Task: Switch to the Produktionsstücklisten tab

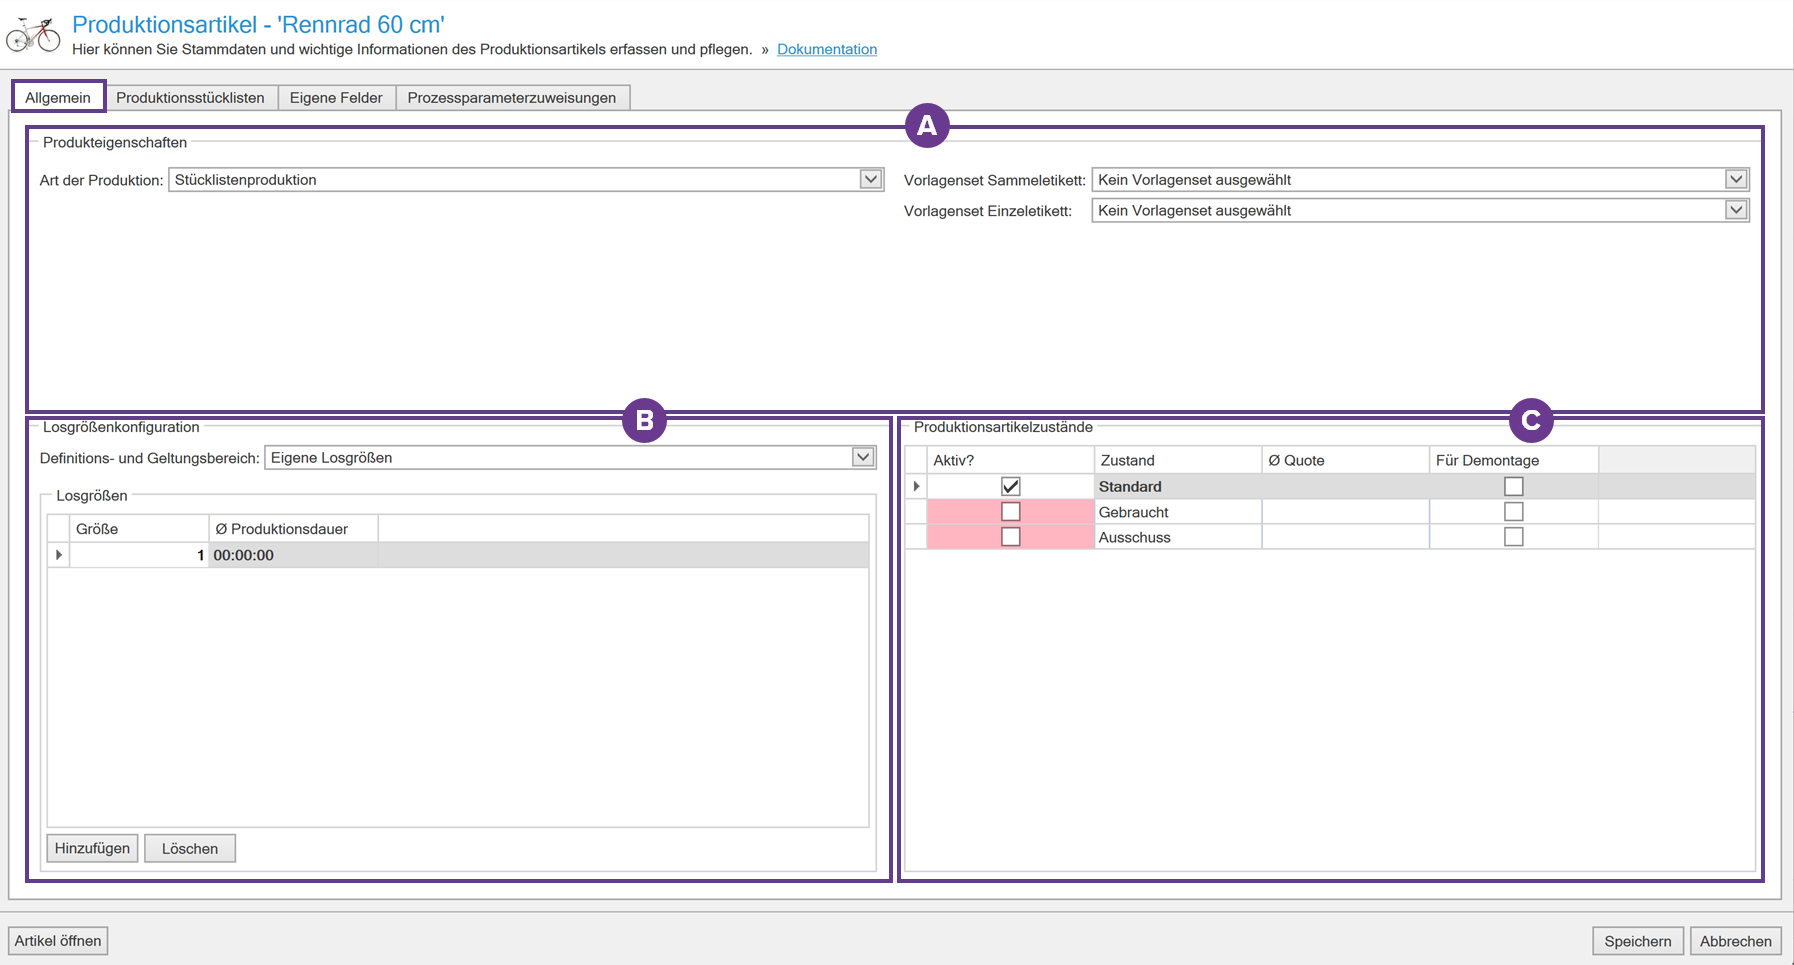Action: coord(190,98)
